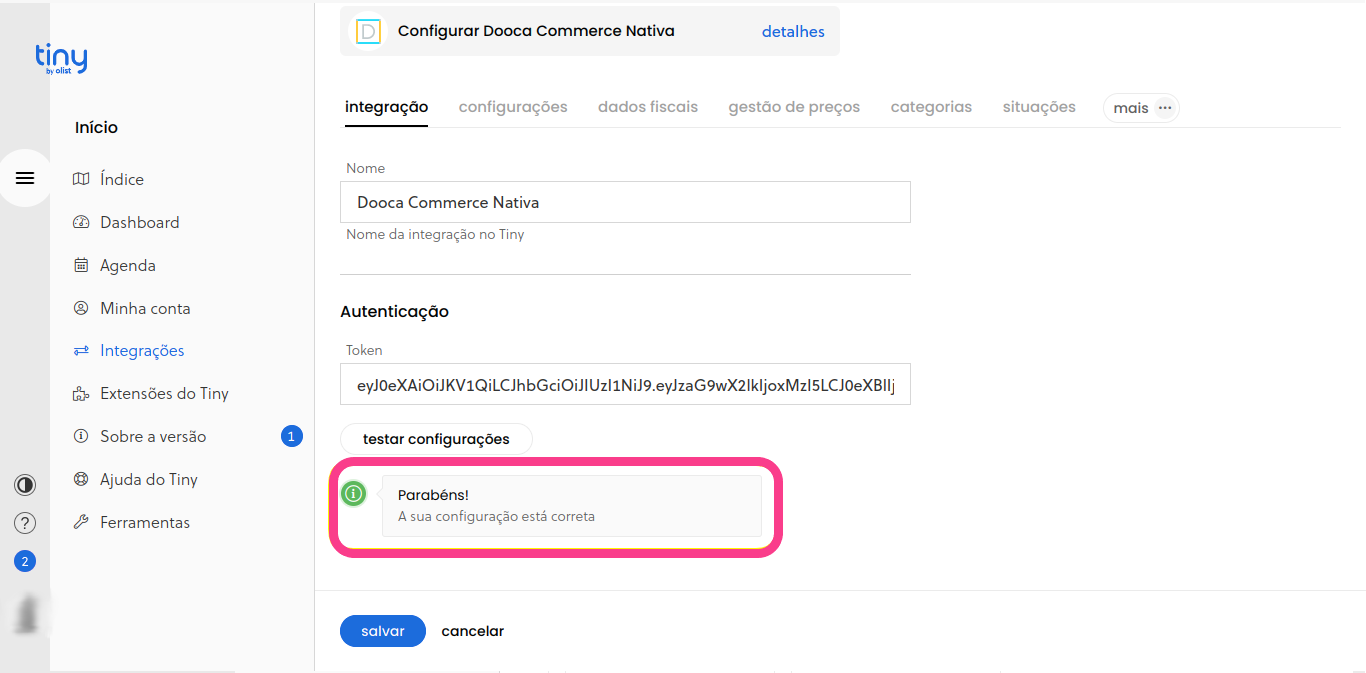
Task: Open Dashboard from the sidebar
Action: [x=140, y=222]
